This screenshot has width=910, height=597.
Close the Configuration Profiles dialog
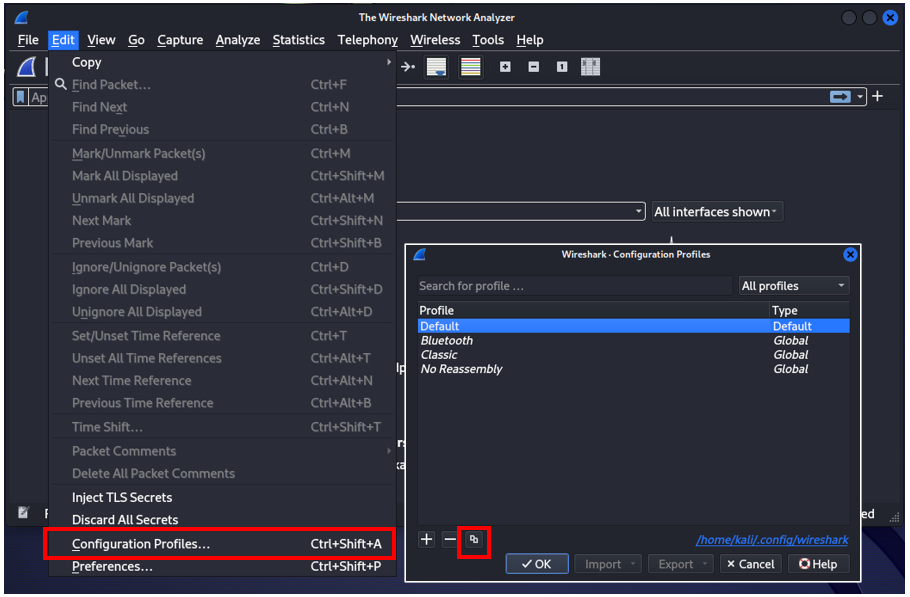coord(850,255)
